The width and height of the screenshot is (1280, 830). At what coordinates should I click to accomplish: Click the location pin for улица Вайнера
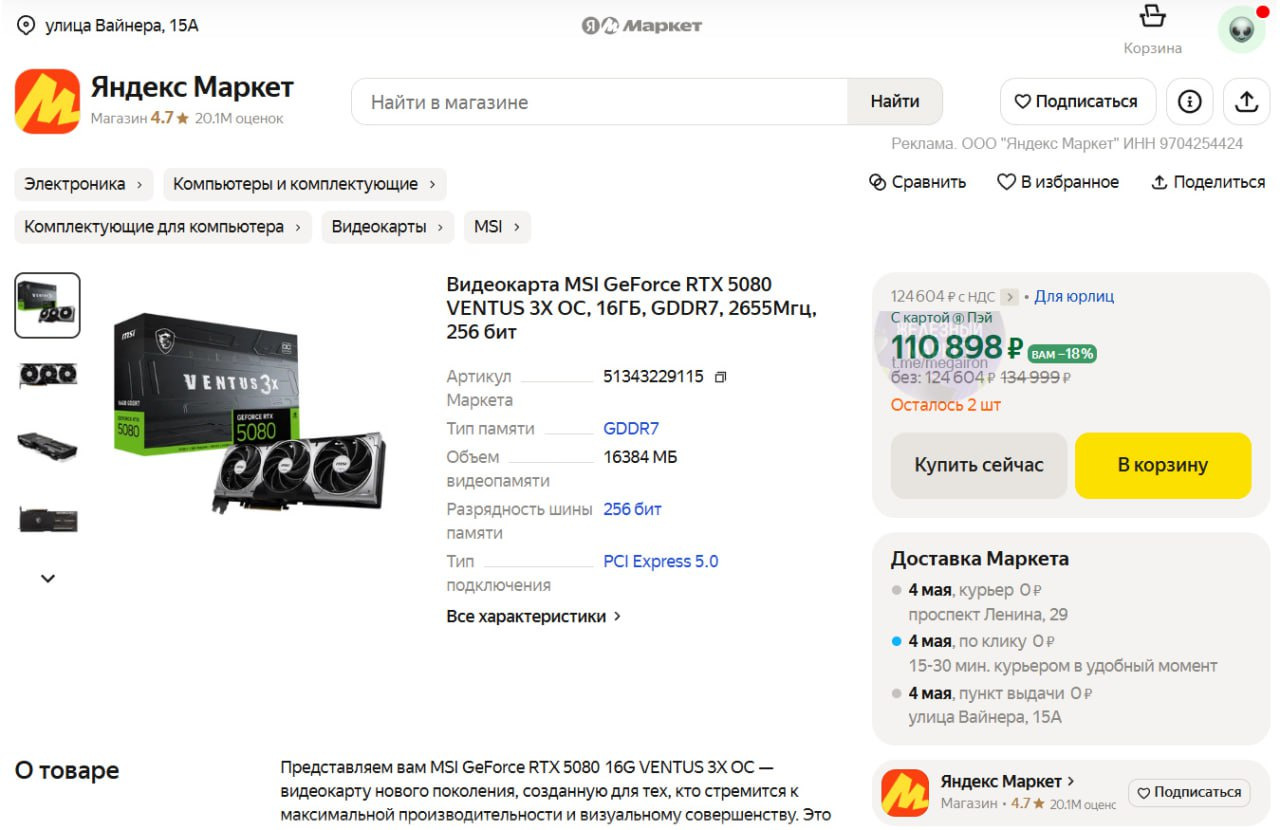pyautogui.click(x=26, y=25)
